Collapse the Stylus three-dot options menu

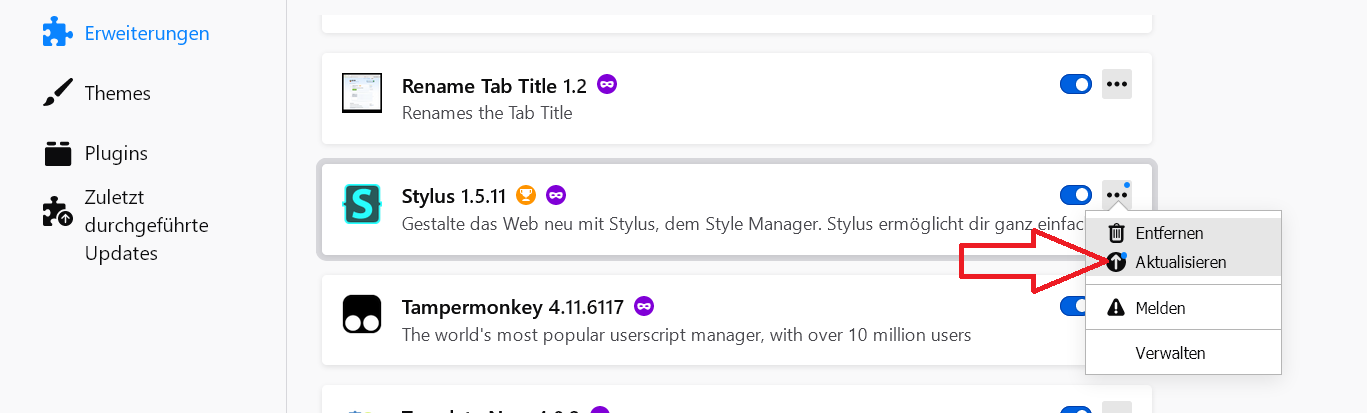[x=1117, y=194]
